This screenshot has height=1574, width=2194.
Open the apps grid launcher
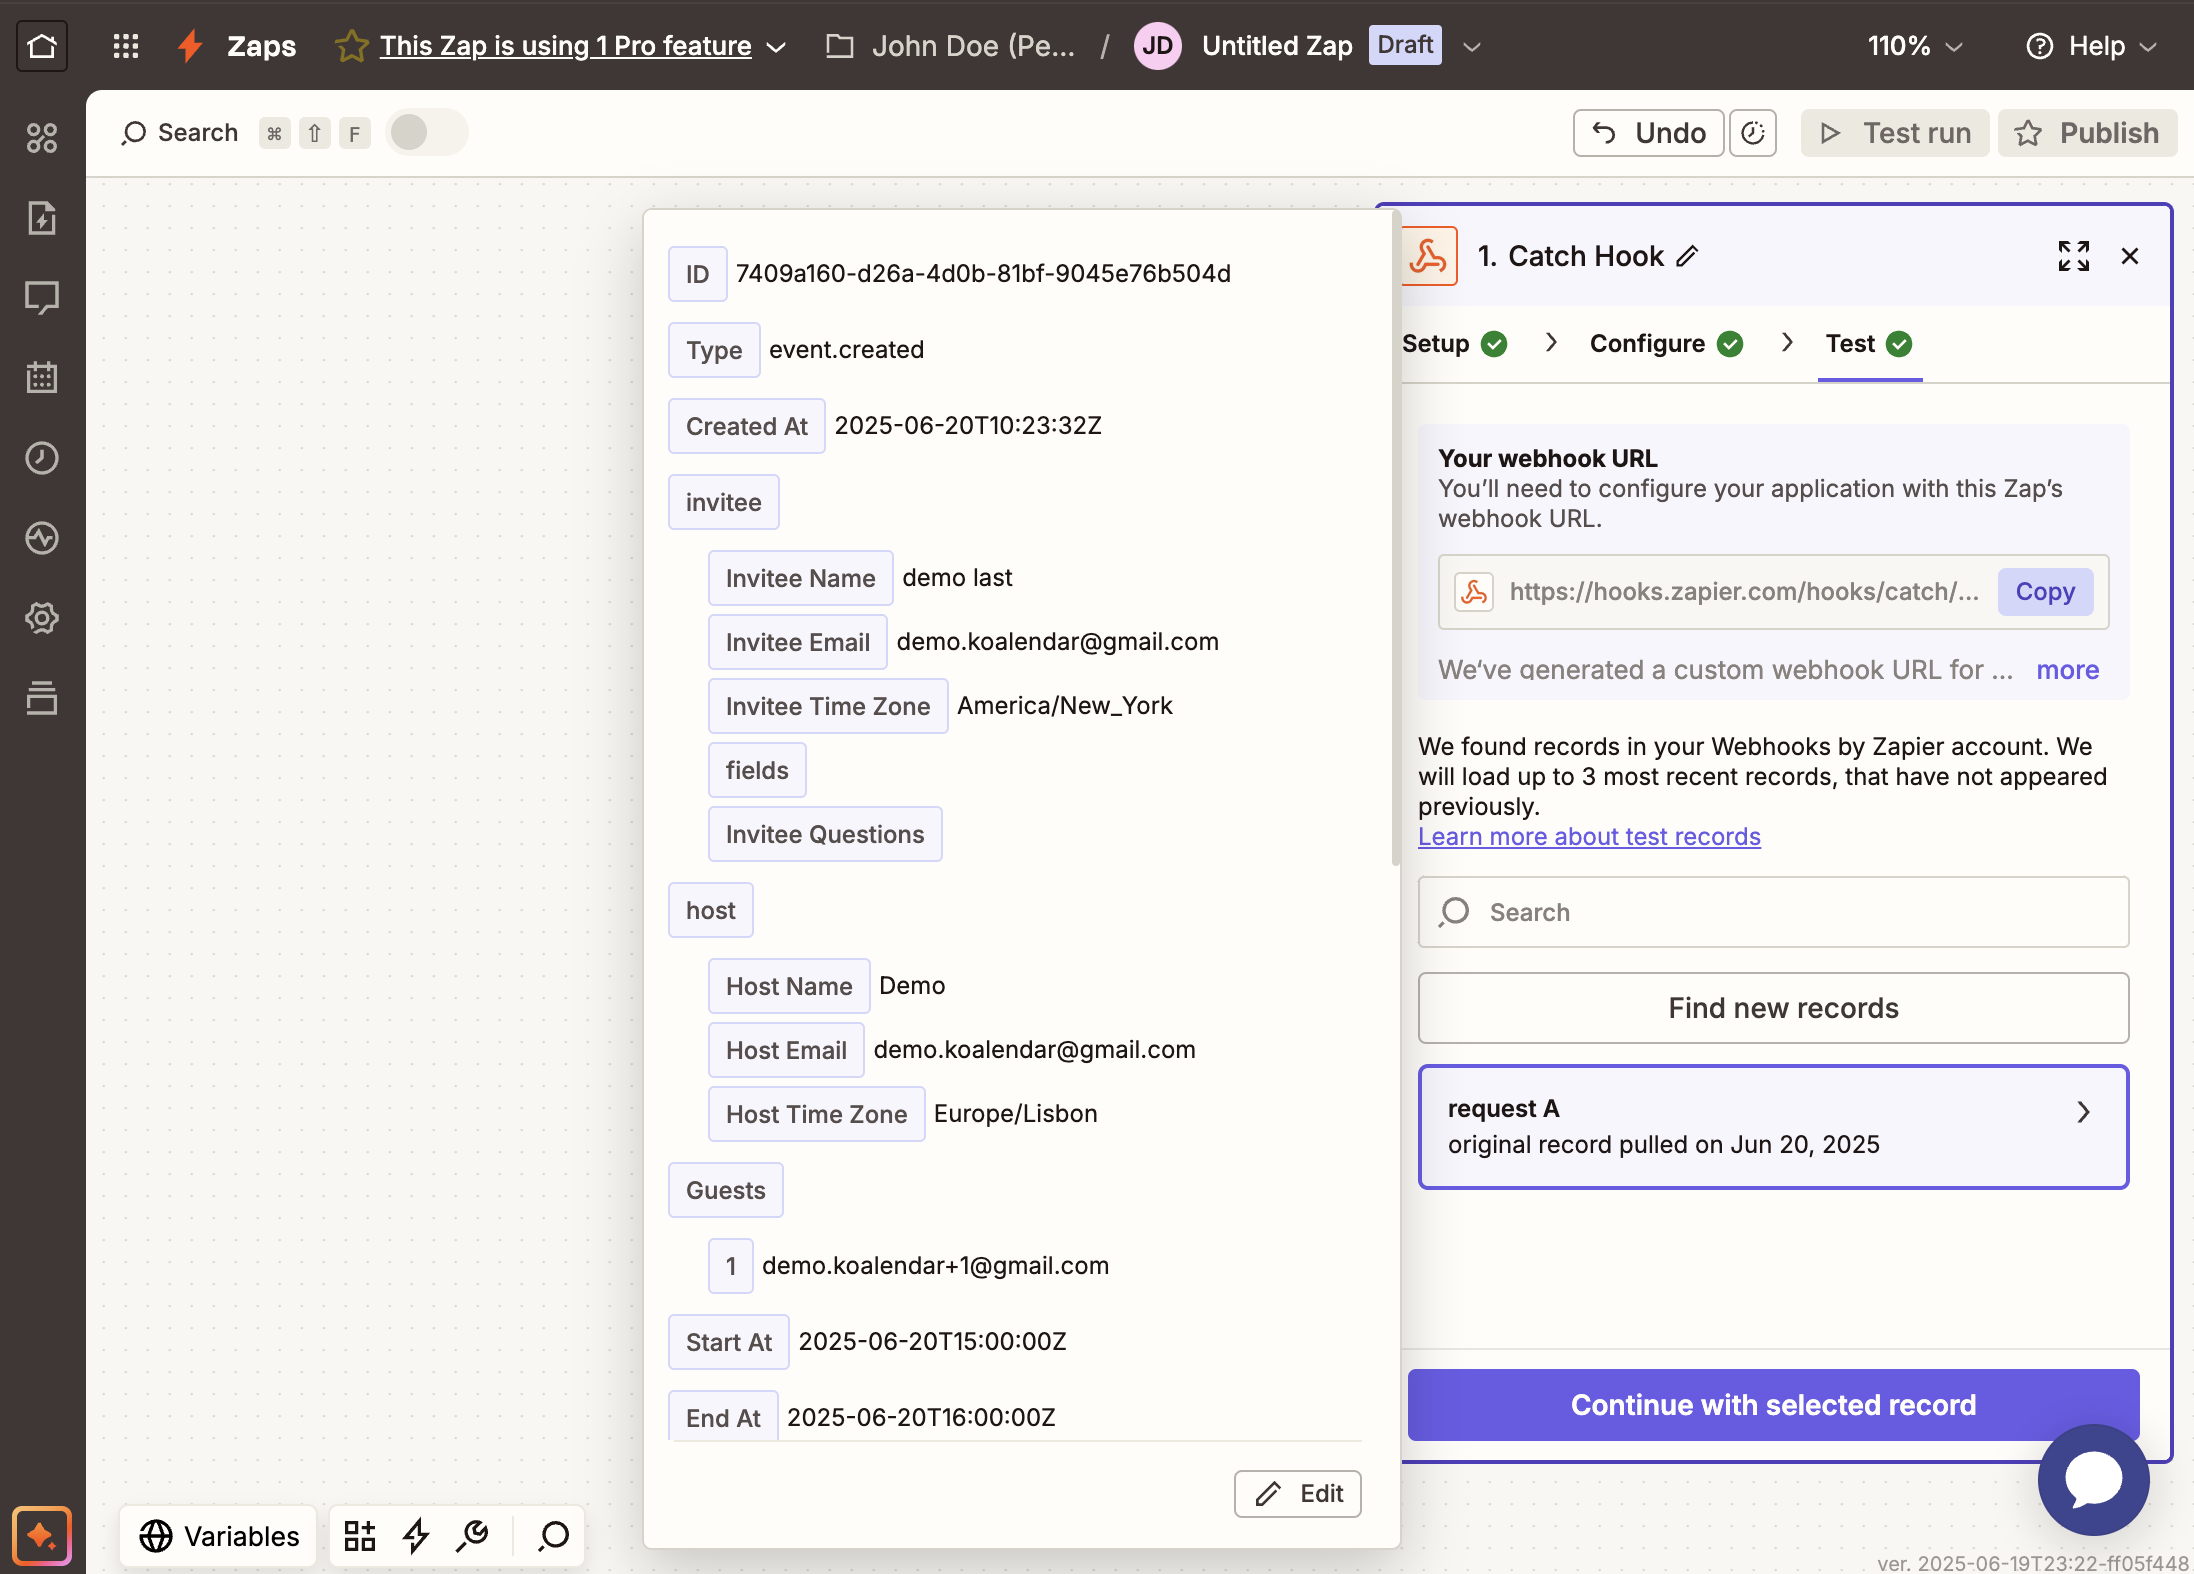coord(126,46)
